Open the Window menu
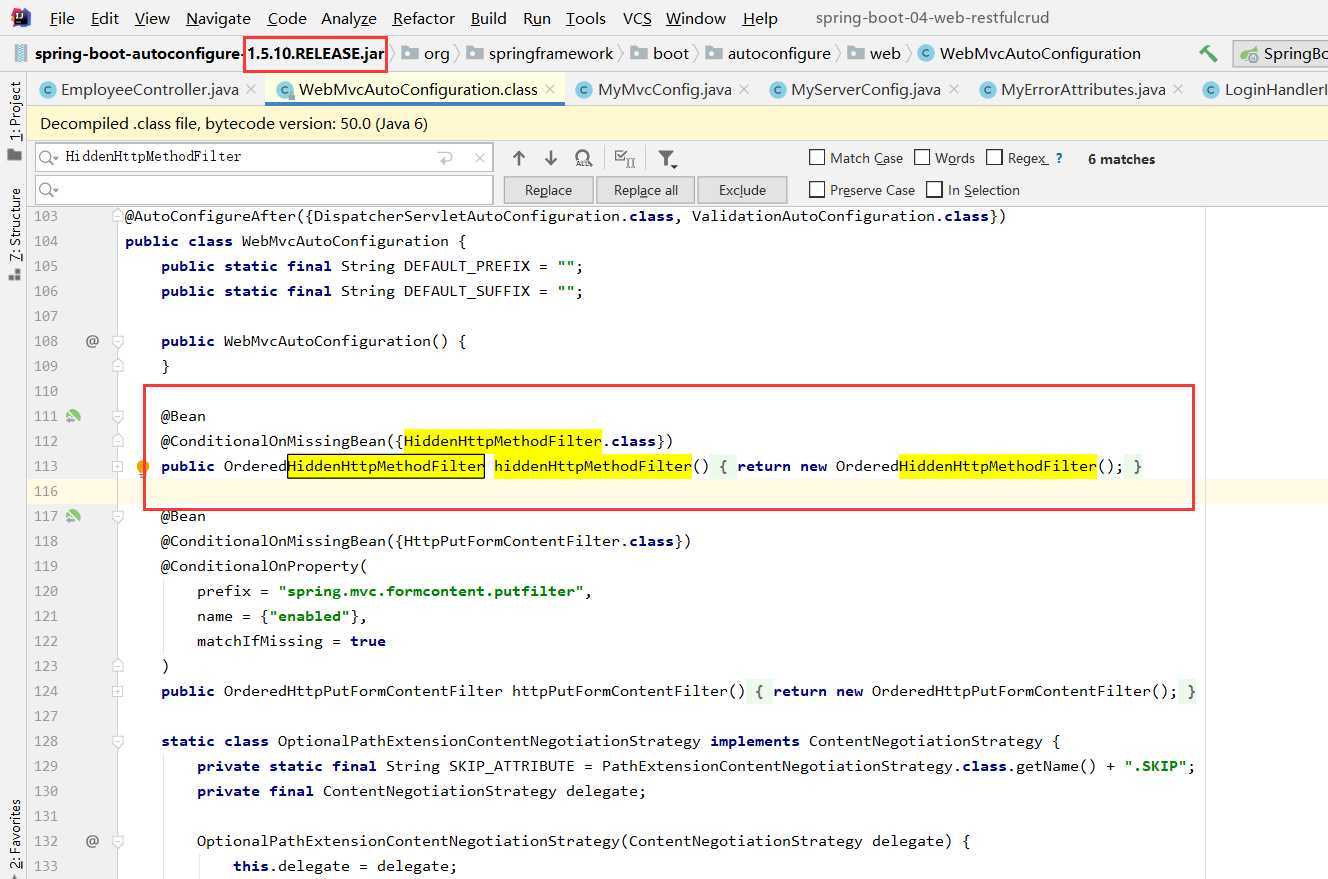Image resolution: width=1328 pixels, height=879 pixels. click(x=696, y=18)
